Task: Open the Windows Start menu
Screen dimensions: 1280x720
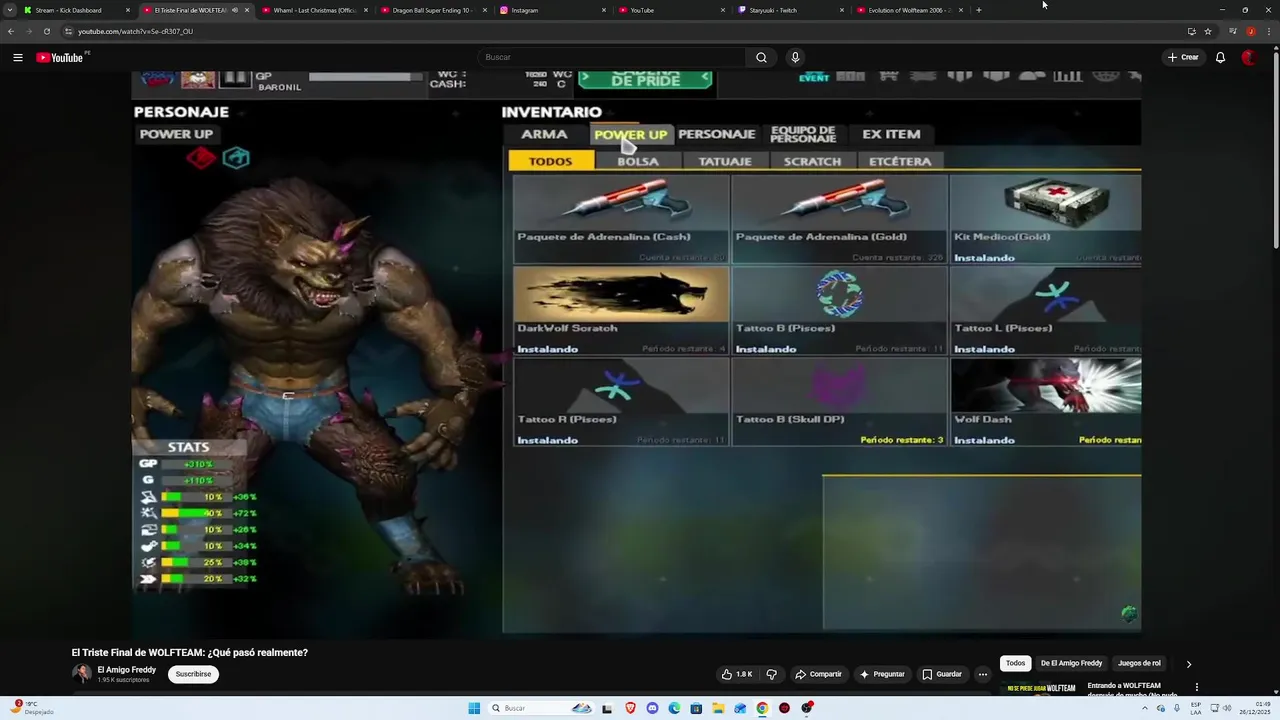Action: 474,708
